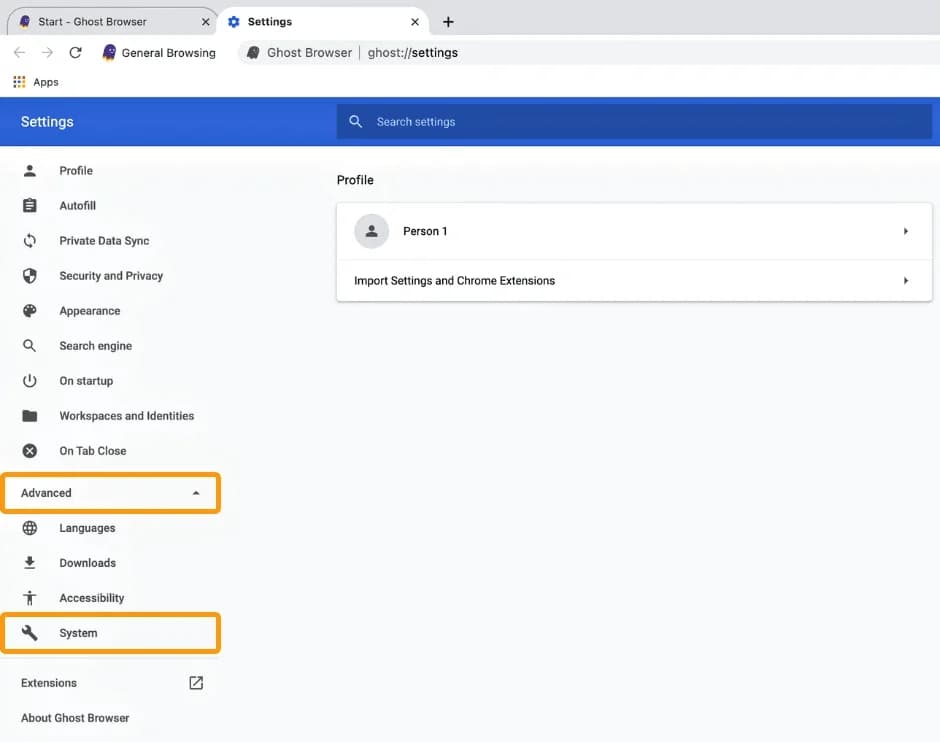The height and width of the screenshot is (742, 940).
Task: Open About Ghost Browser
Action: 74,718
